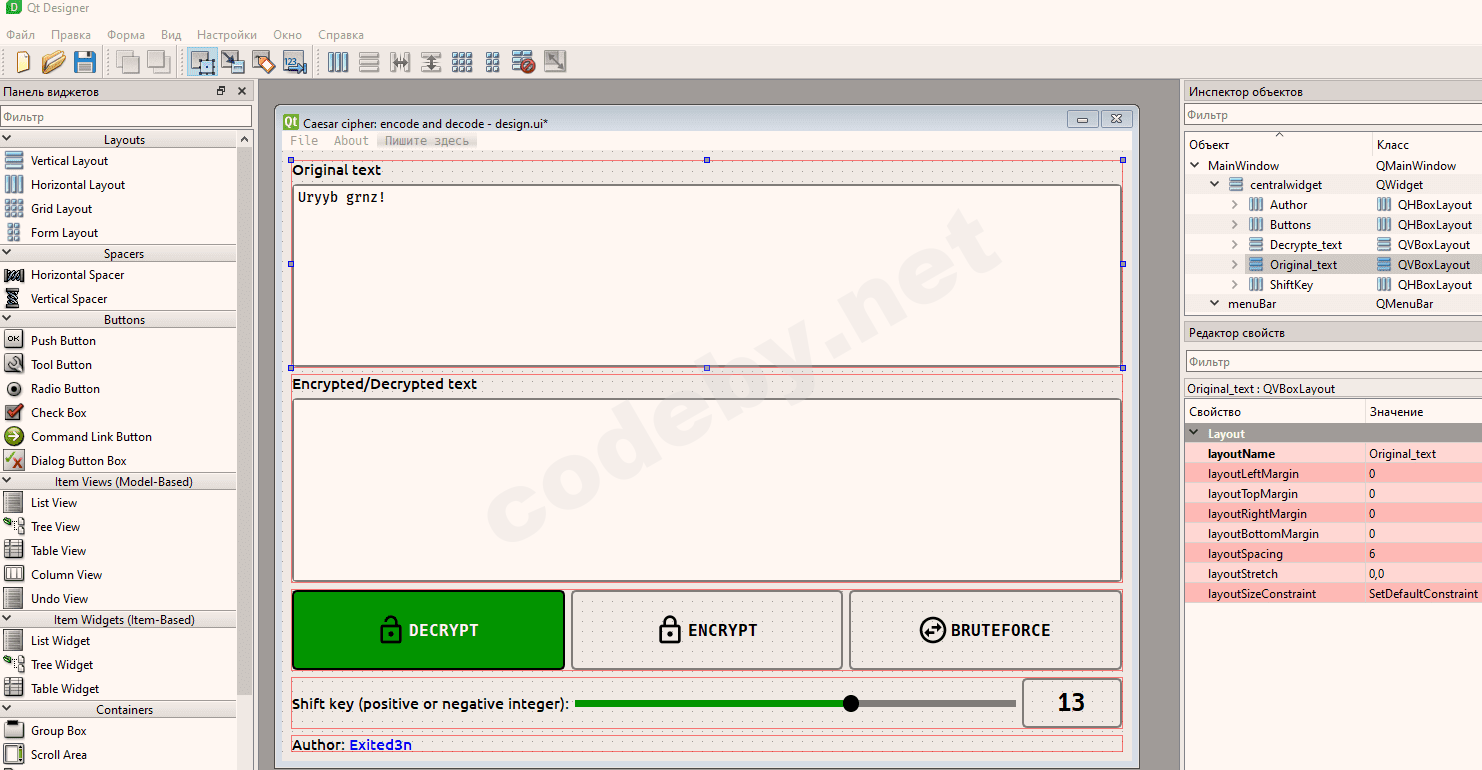Open the Справка menu
1482x770 pixels.
(341, 35)
